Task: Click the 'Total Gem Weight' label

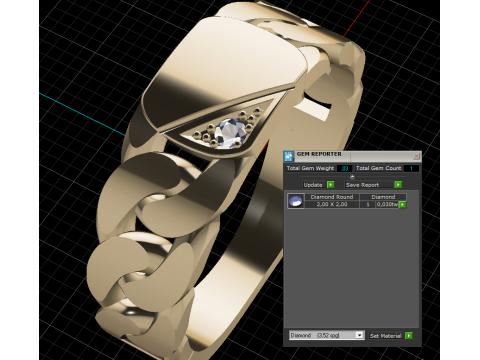Action: tap(310, 168)
